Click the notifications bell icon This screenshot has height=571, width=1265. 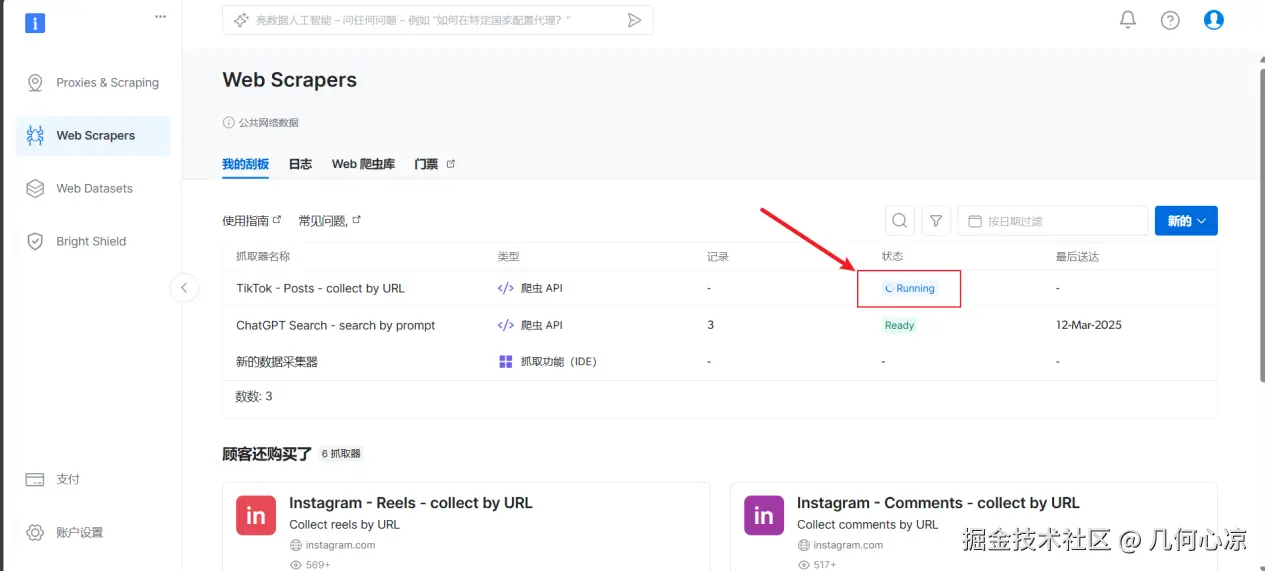point(1128,20)
